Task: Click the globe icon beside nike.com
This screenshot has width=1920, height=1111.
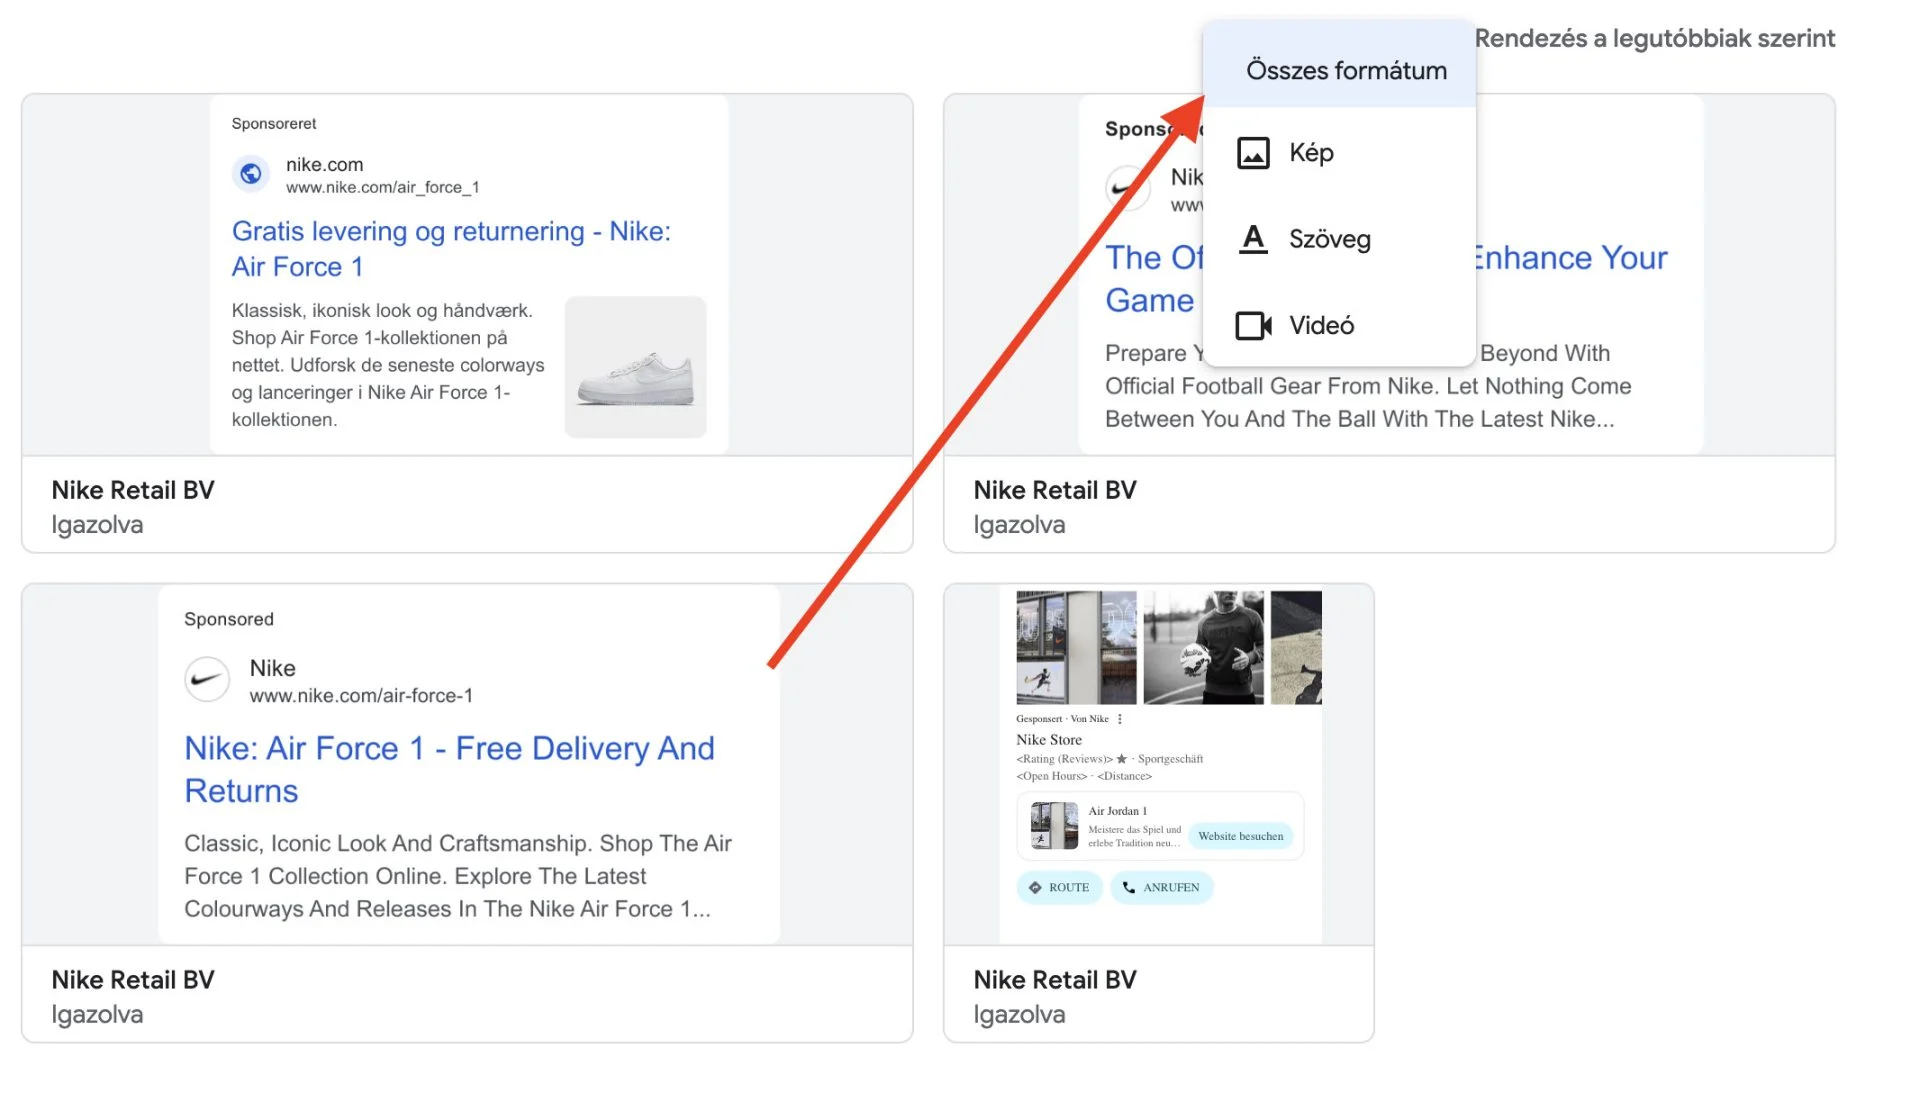Action: pos(251,174)
